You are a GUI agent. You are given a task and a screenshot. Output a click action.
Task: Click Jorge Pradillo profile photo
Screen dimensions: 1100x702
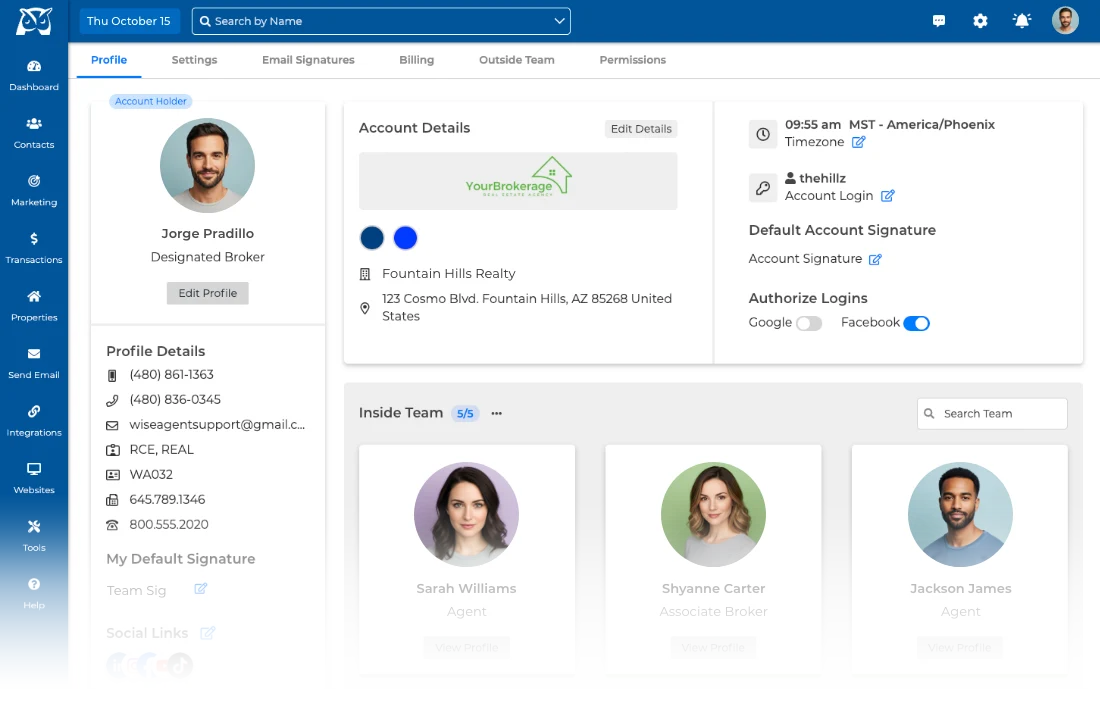click(x=208, y=166)
